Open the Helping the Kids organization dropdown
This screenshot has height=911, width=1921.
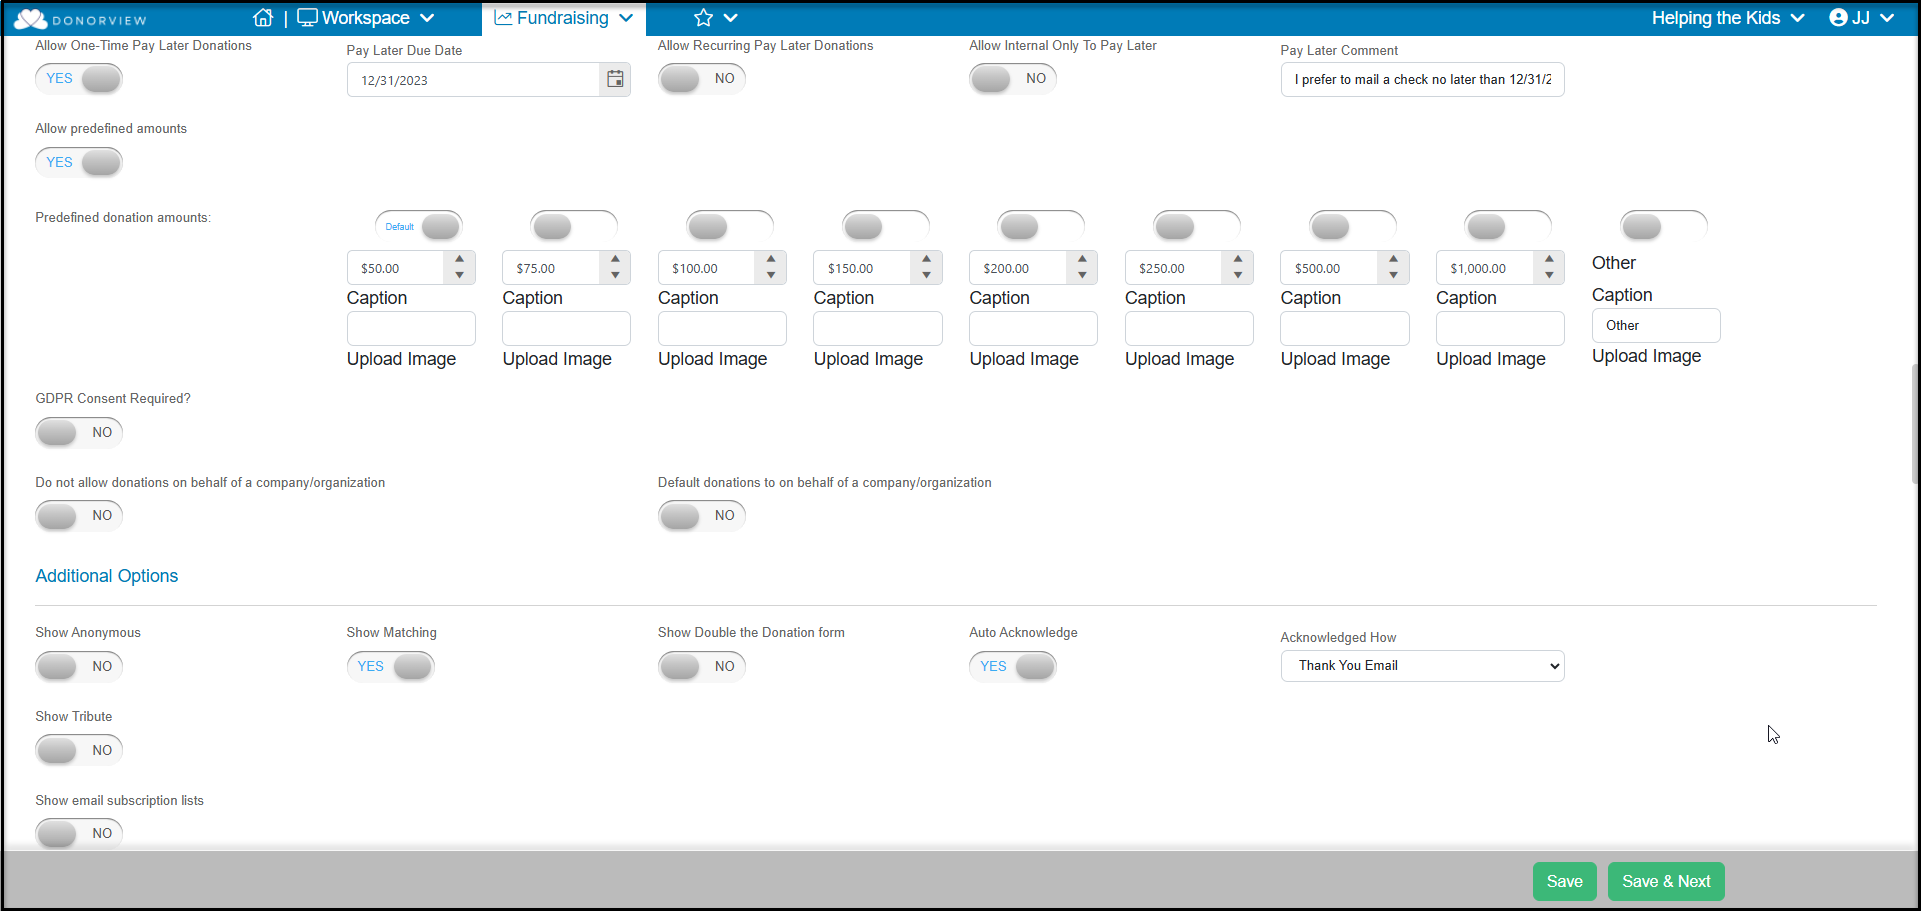[1728, 18]
